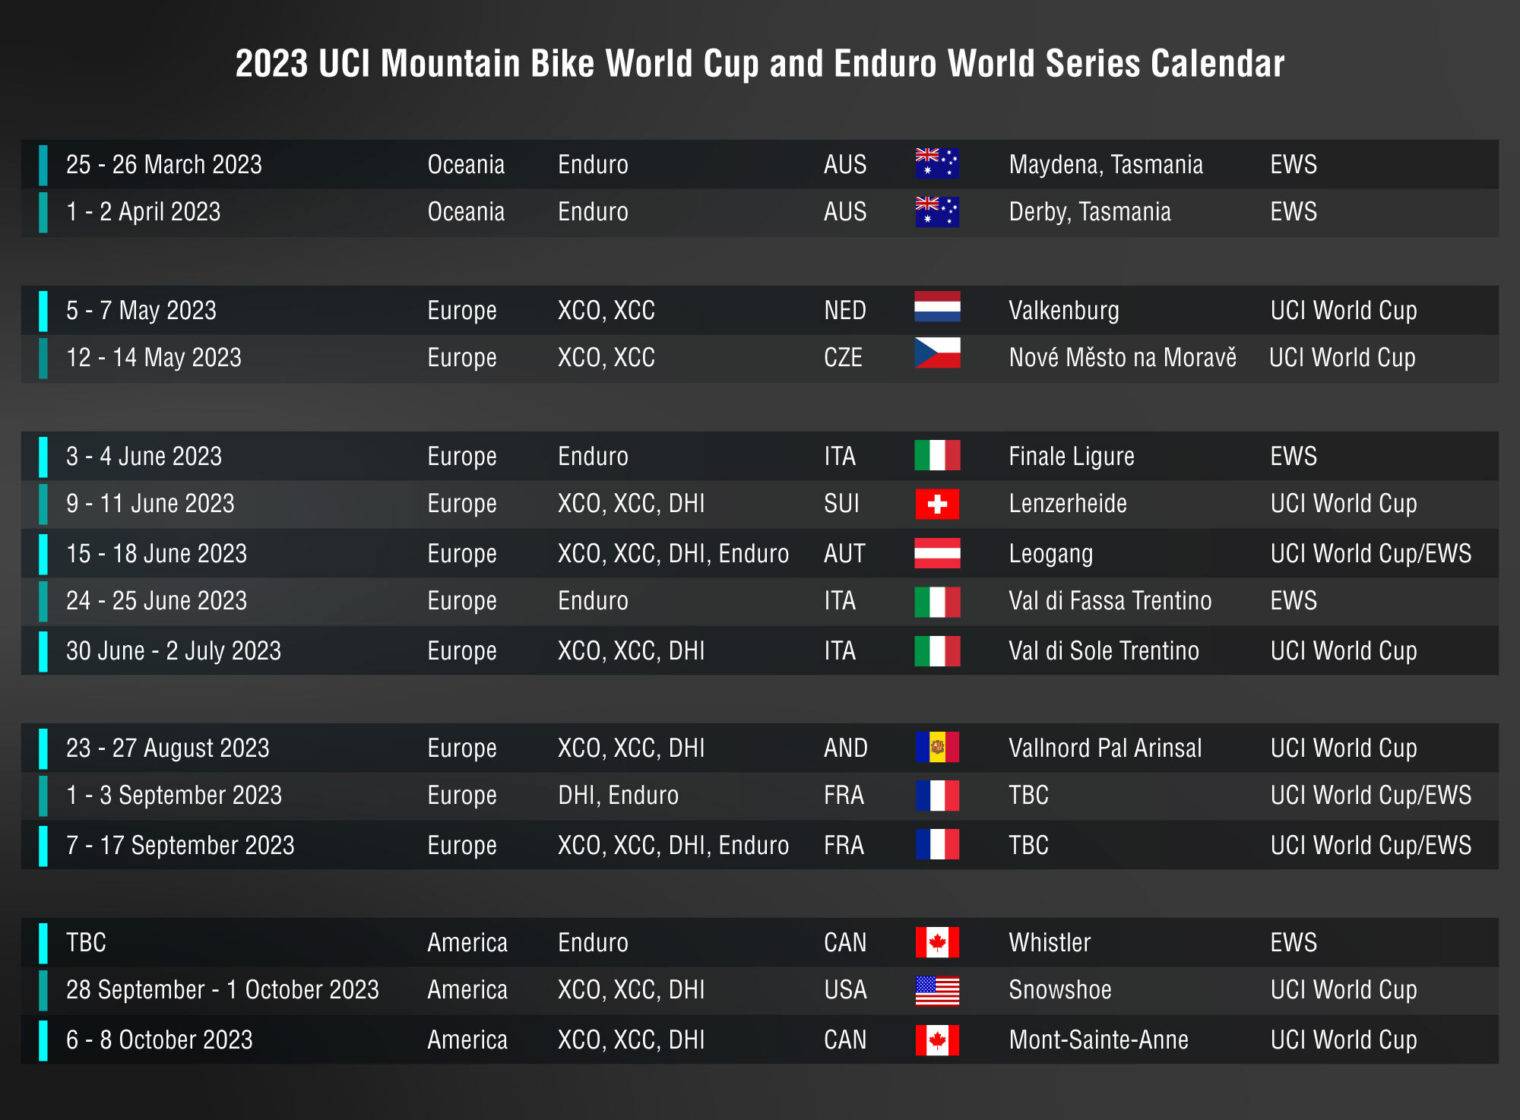Click the 28 September - 1 October 2023 date
This screenshot has width=1520, height=1120.
click(223, 990)
